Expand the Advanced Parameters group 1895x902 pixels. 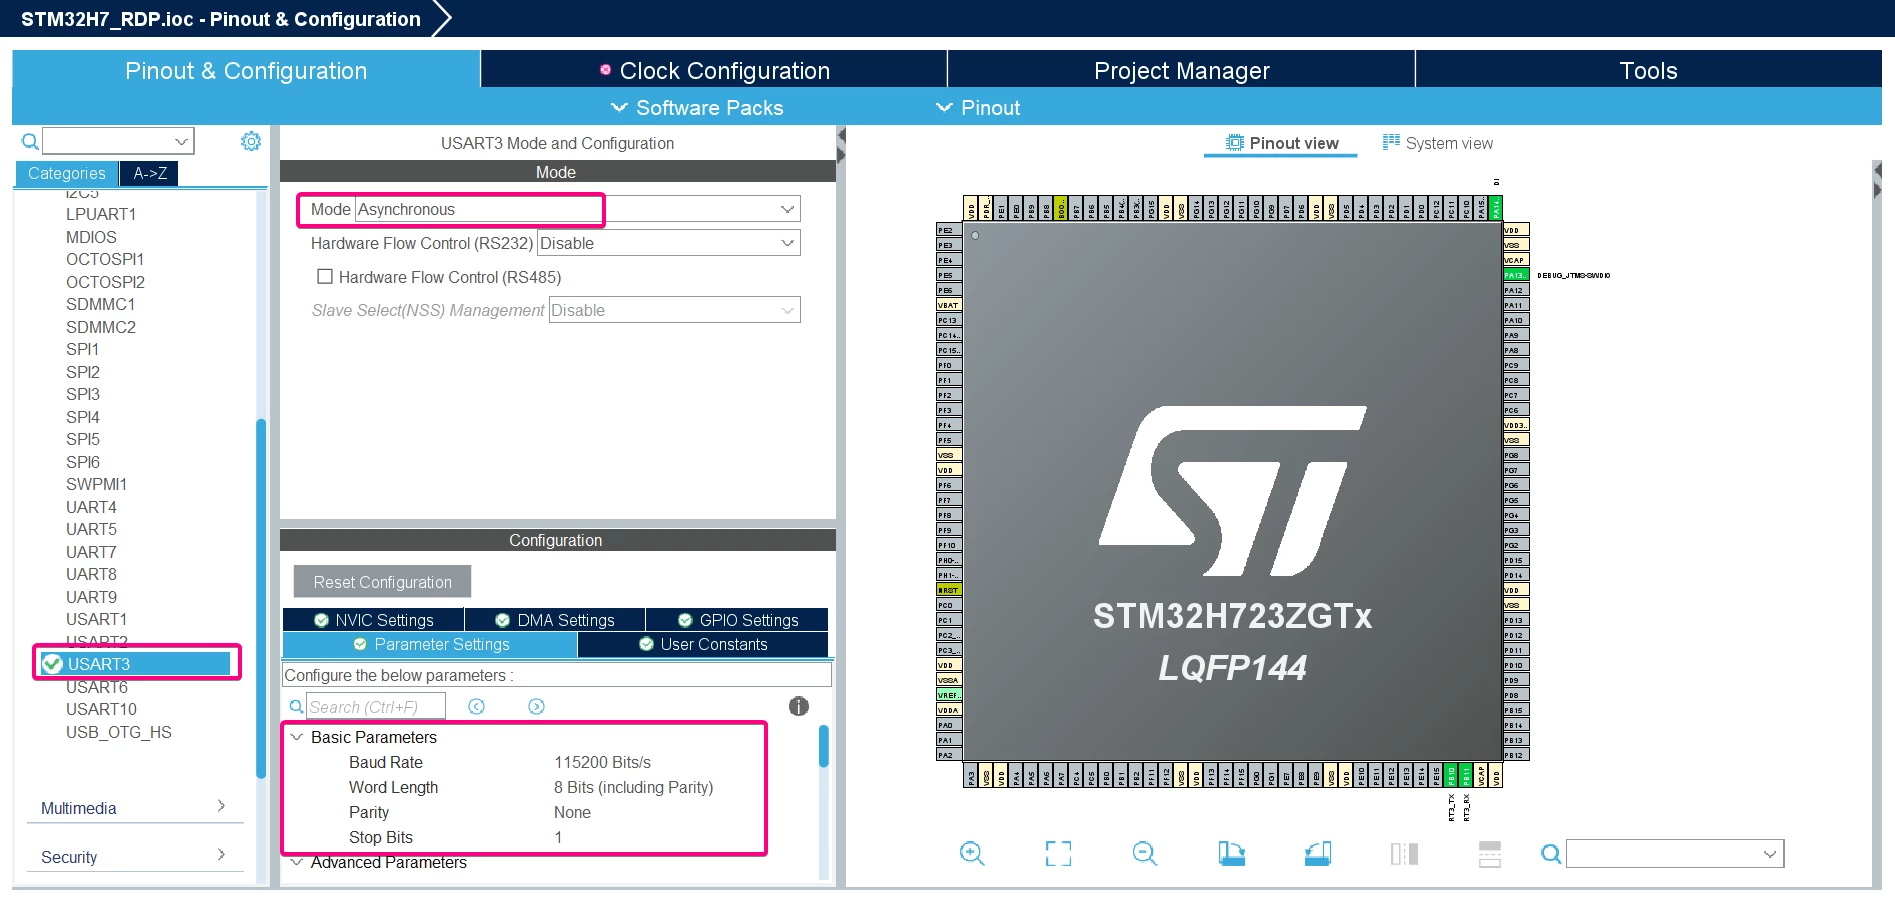click(297, 862)
